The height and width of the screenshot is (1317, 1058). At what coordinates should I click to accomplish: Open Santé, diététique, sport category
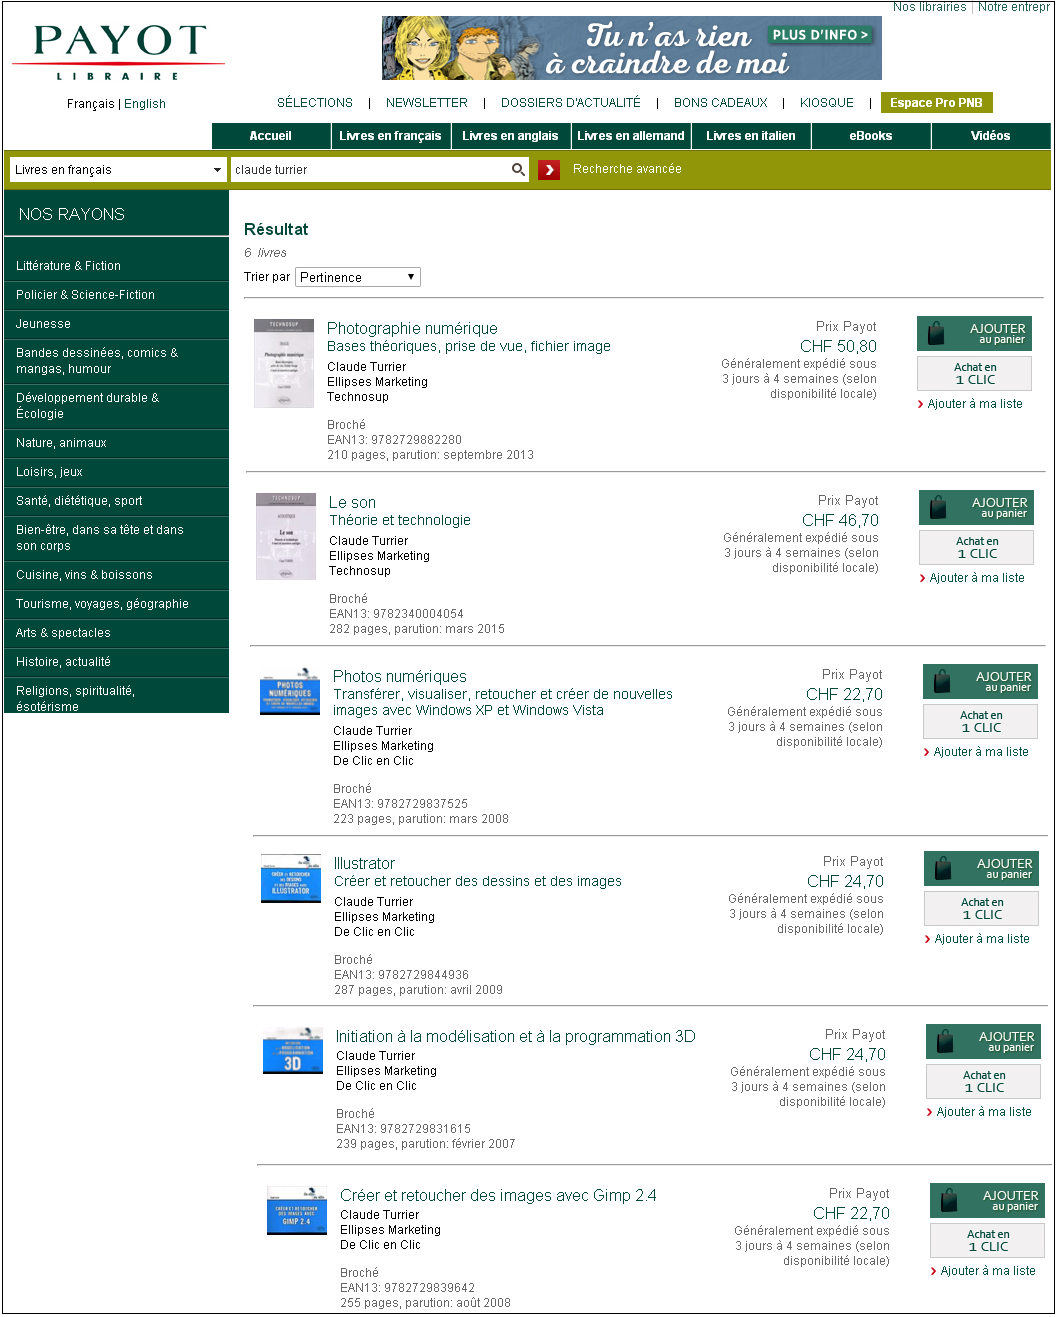116,501
